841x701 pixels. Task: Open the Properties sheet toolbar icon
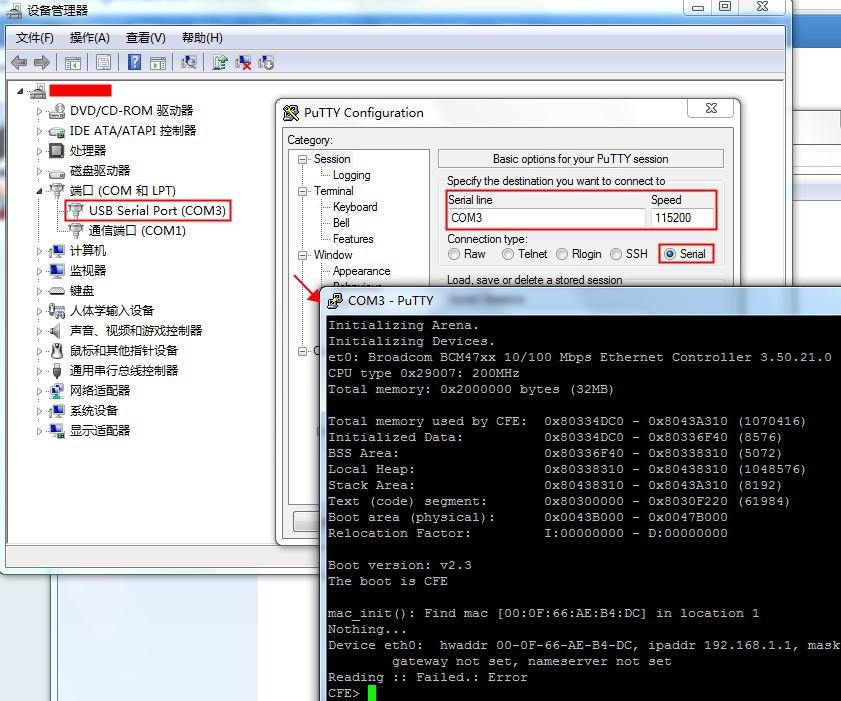pyautogui.click(x=104, y=63)
